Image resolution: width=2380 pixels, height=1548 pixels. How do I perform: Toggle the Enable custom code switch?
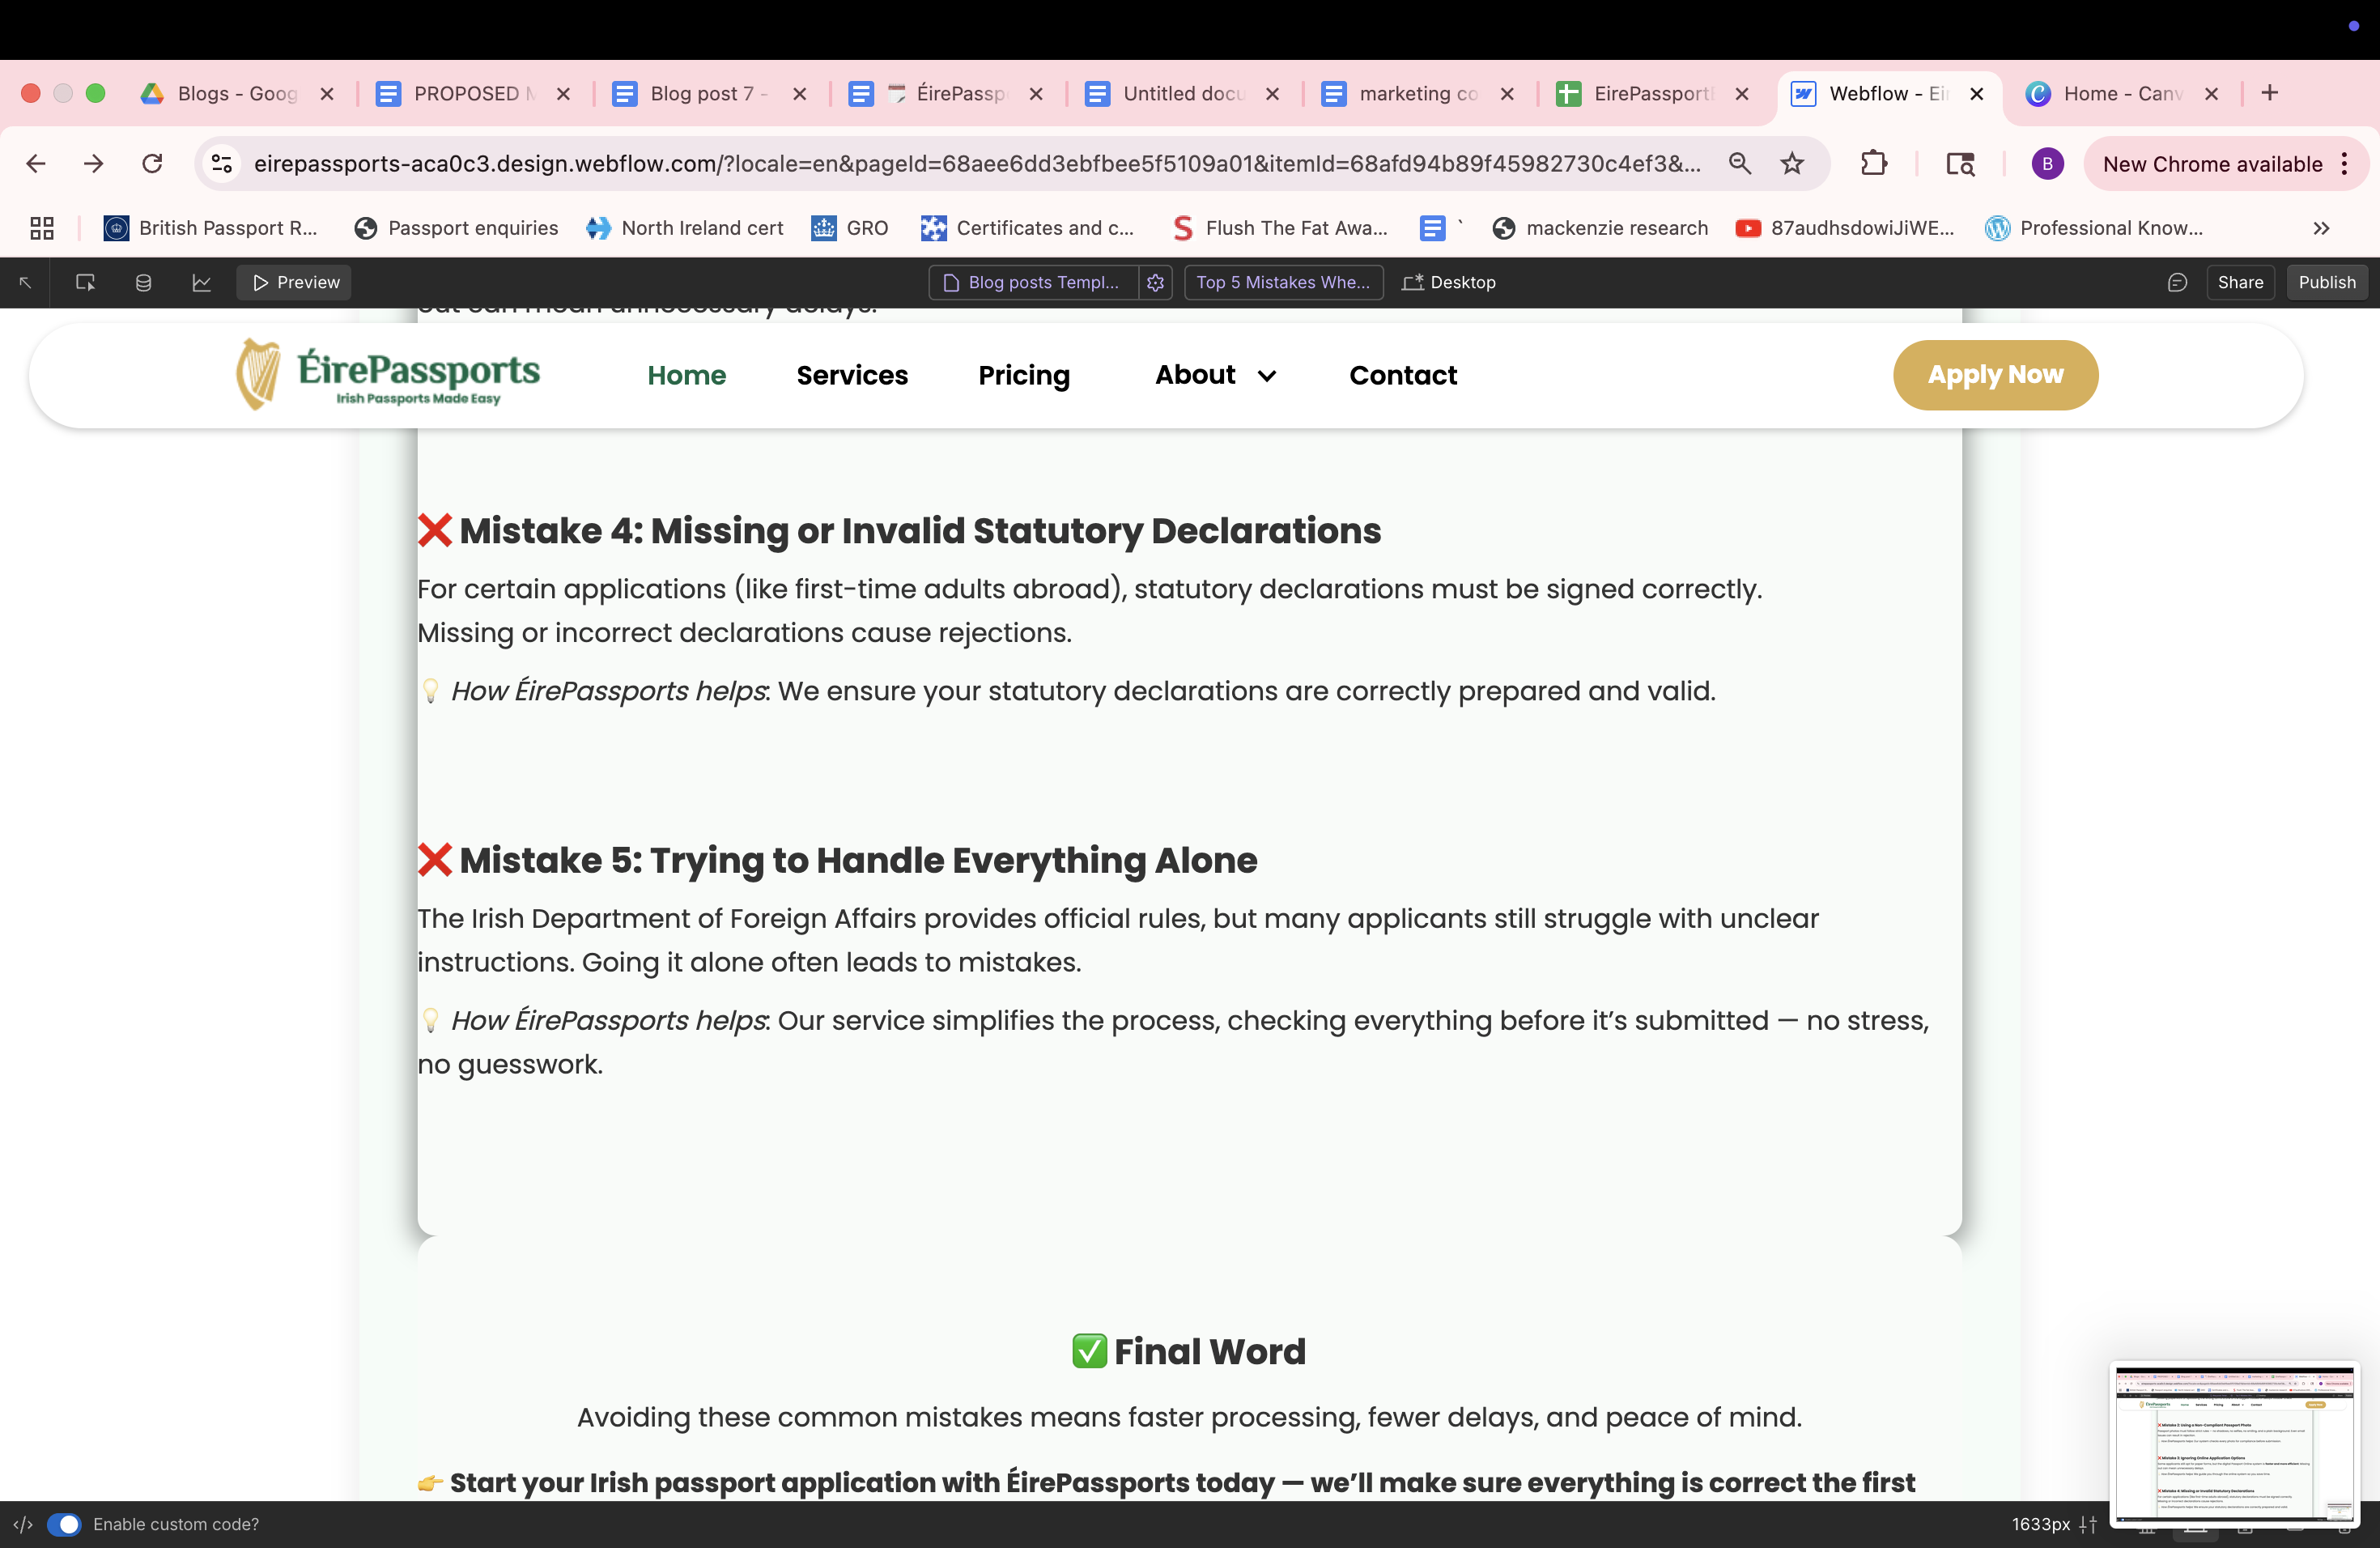coord(64,1524)
